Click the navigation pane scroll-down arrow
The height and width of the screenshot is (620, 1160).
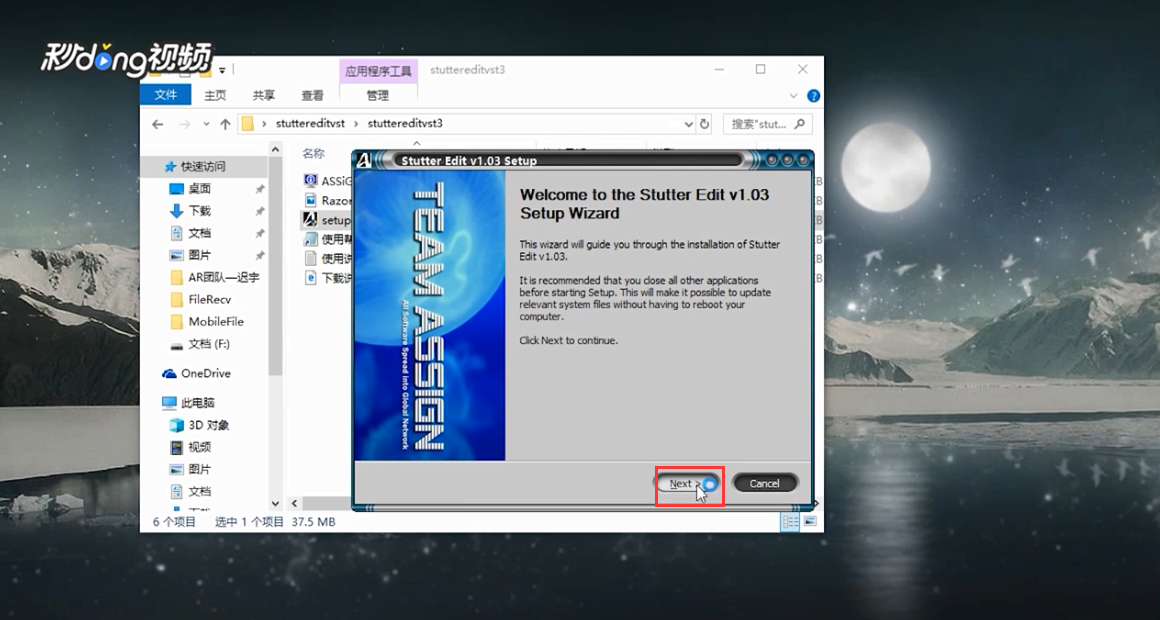pos(275,503)
